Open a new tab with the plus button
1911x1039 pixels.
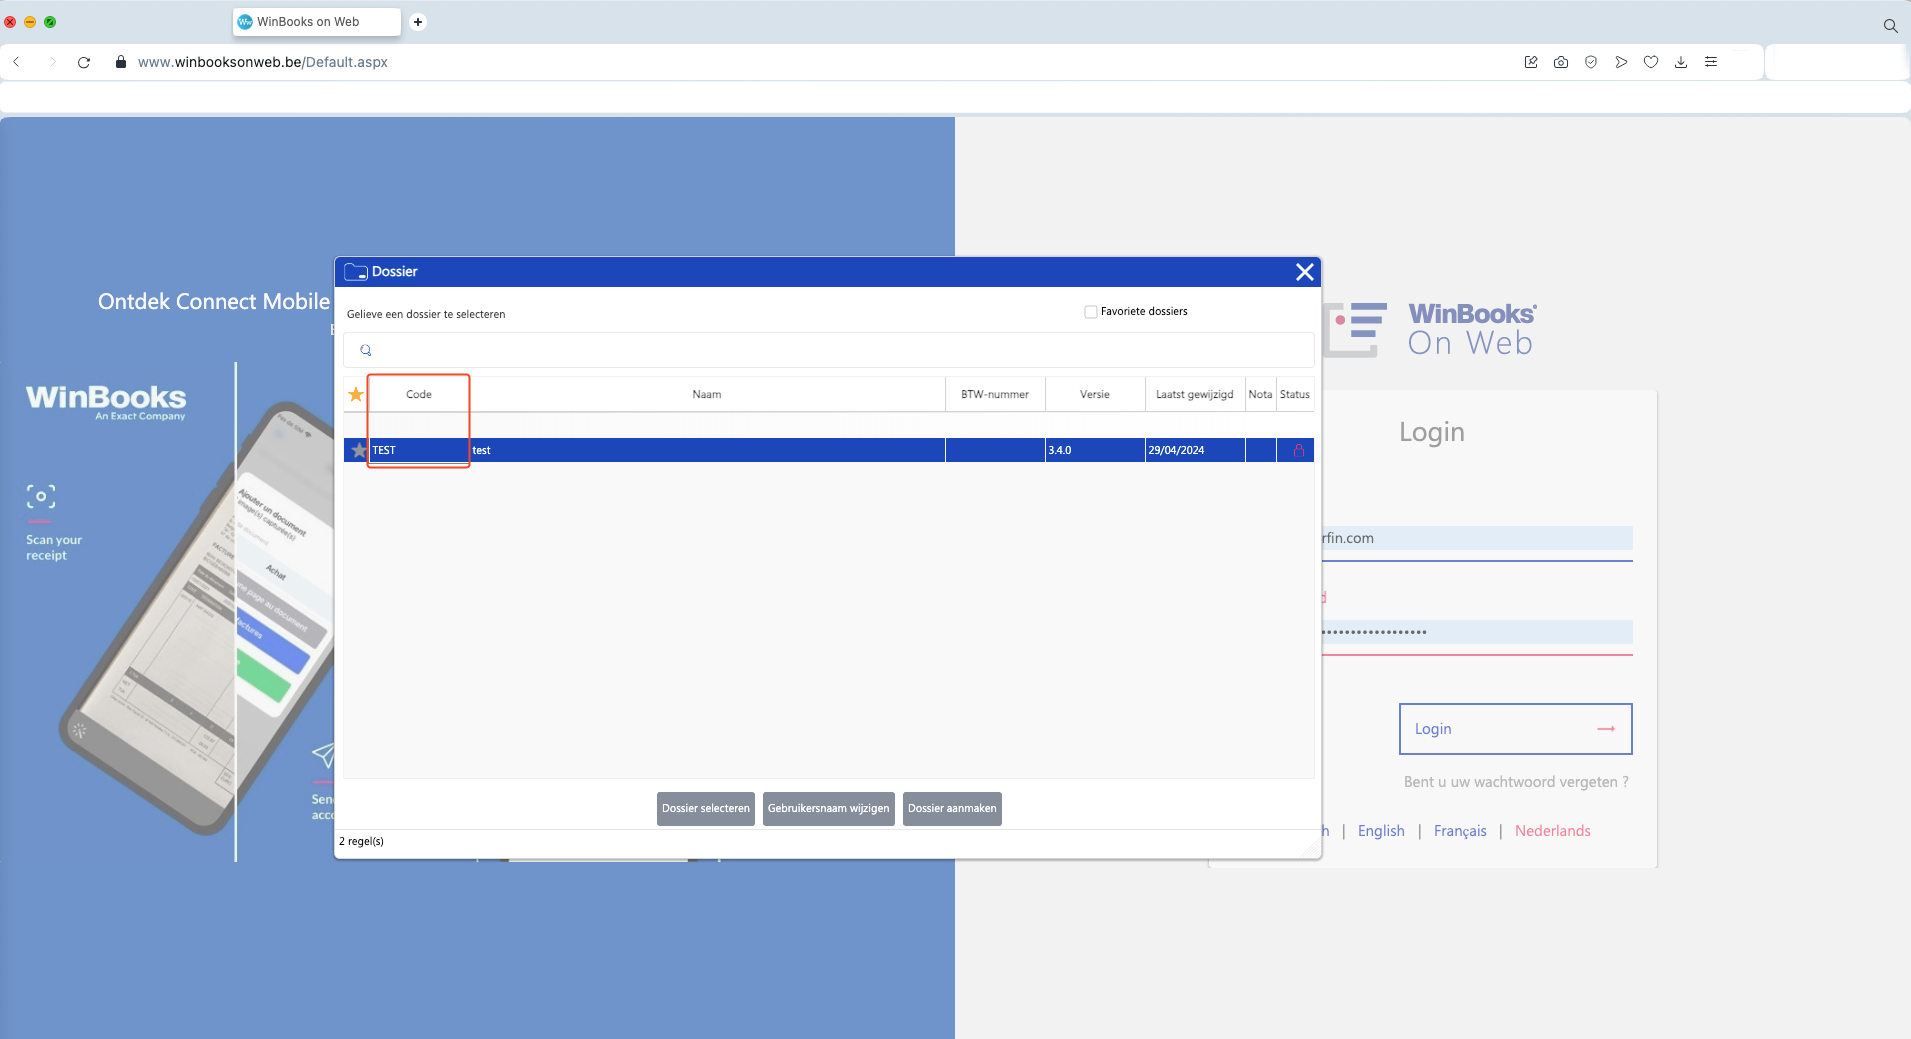(418, 22)
